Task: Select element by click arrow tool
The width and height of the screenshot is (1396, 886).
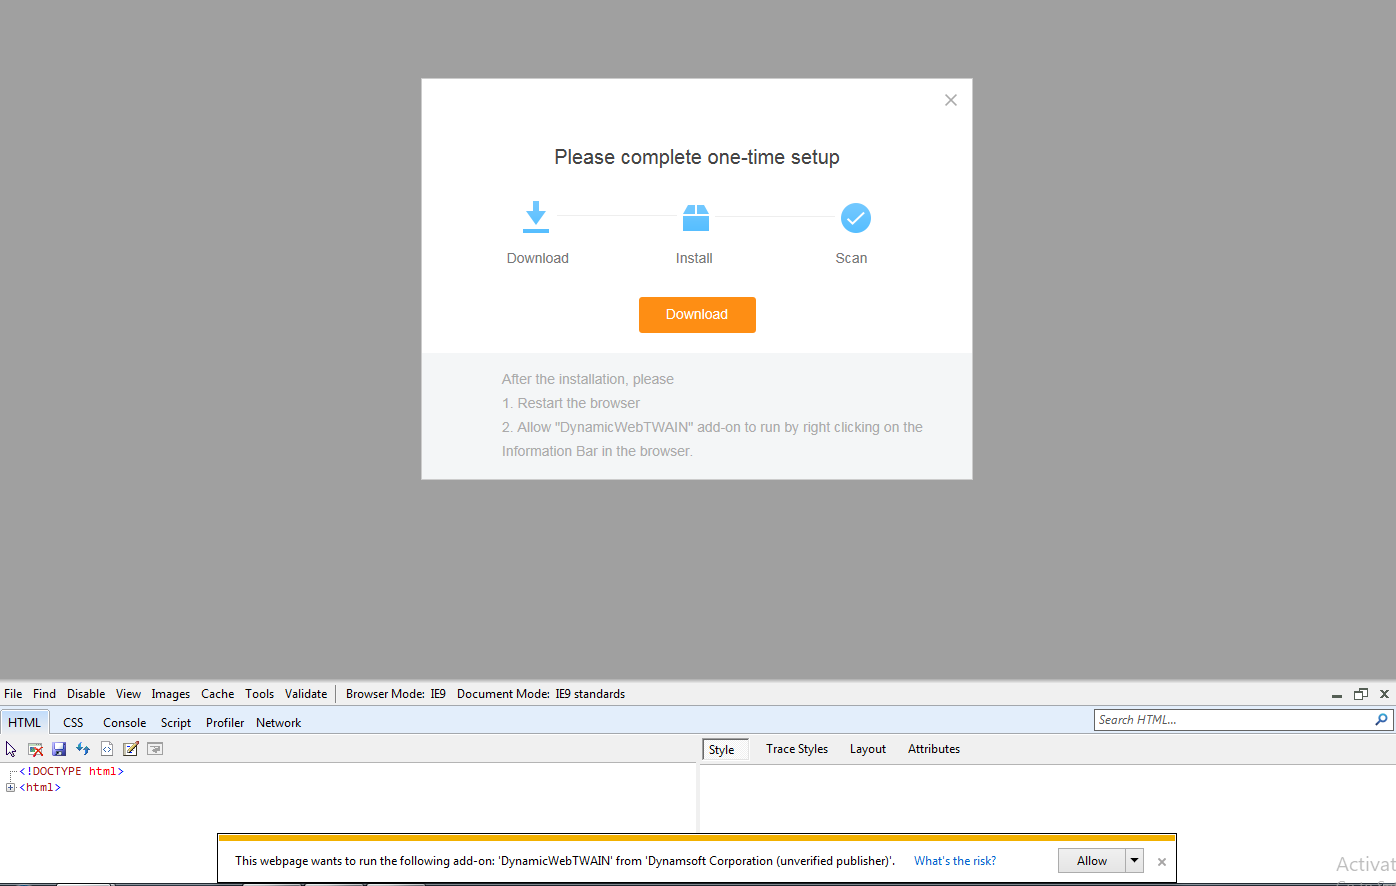Action: [x=11, y=749]
